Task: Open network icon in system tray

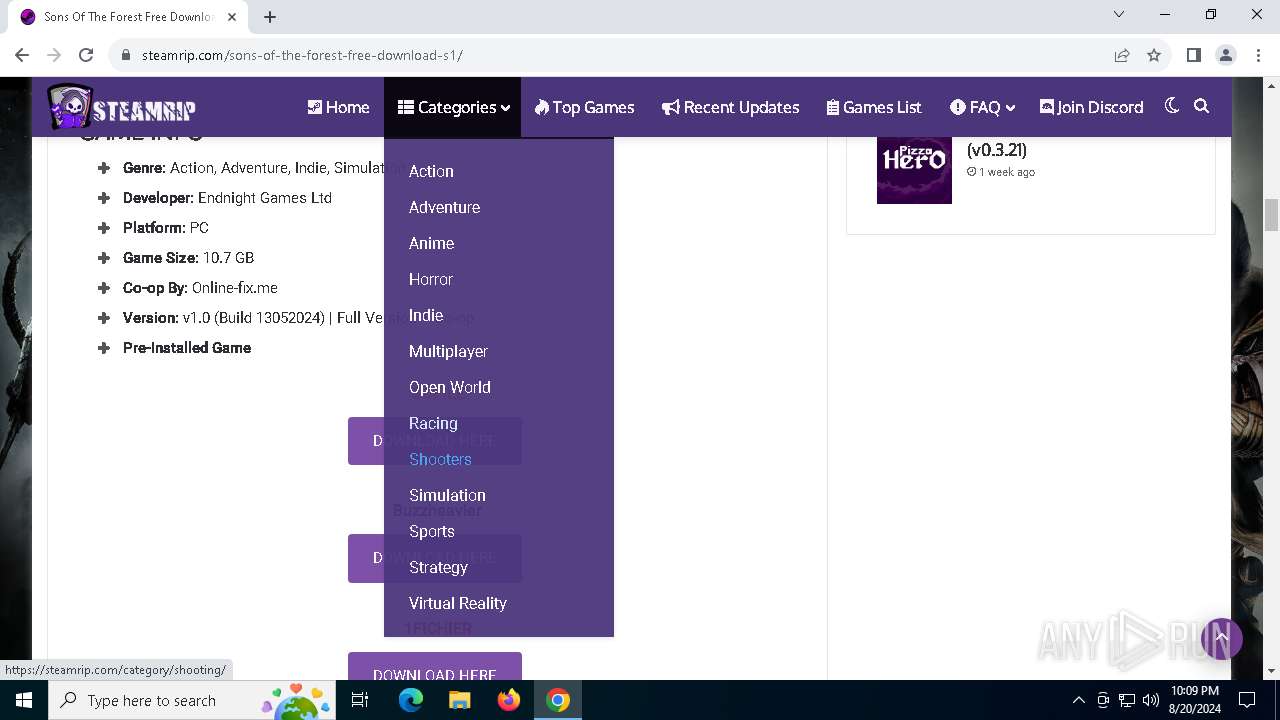Action: (1127, 700)
